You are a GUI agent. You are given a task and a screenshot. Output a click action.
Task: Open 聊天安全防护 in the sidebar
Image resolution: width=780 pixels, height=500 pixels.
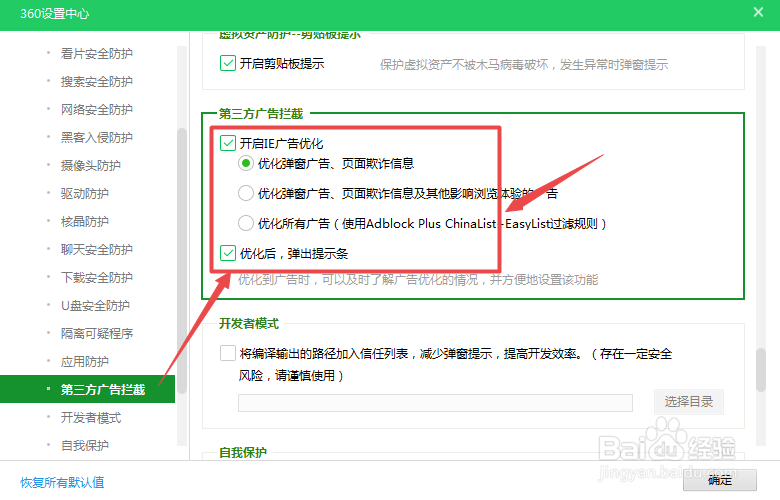(x=97, y=249)
